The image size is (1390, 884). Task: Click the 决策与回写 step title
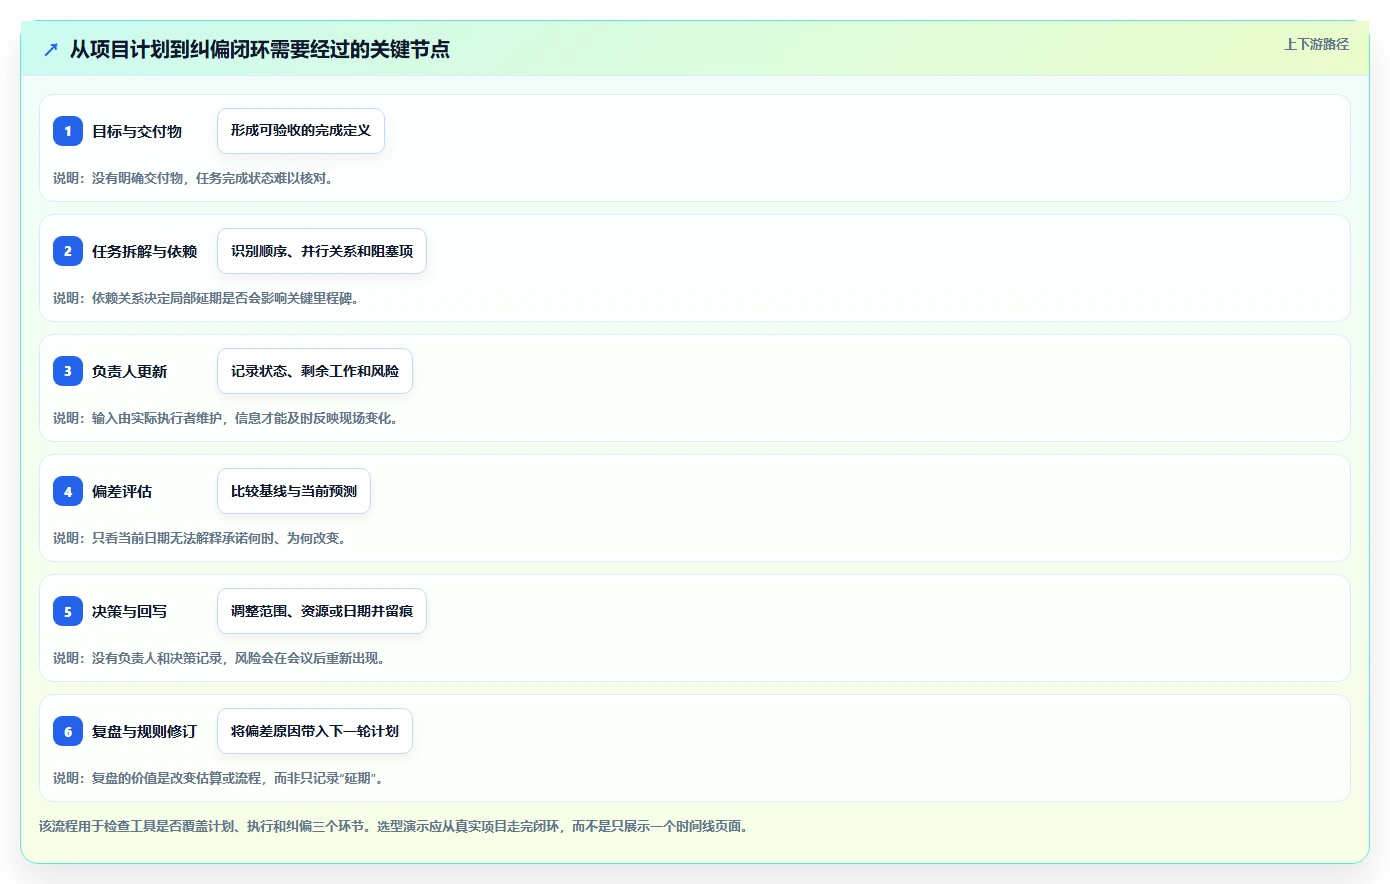[x=130, y=611]
